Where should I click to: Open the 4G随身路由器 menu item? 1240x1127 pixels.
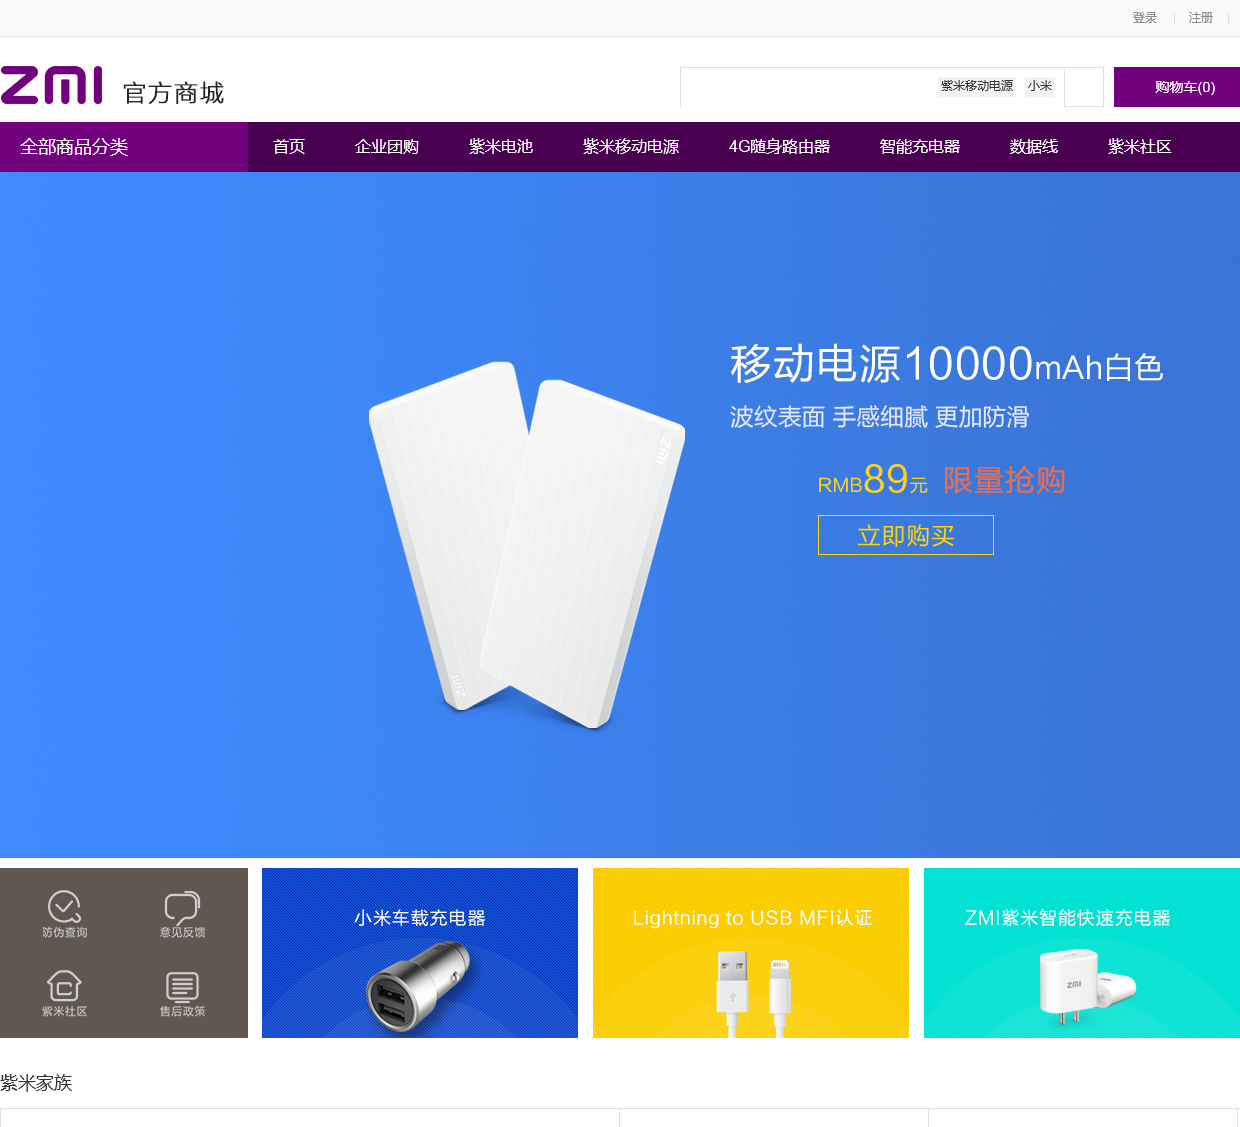(780, 147)
